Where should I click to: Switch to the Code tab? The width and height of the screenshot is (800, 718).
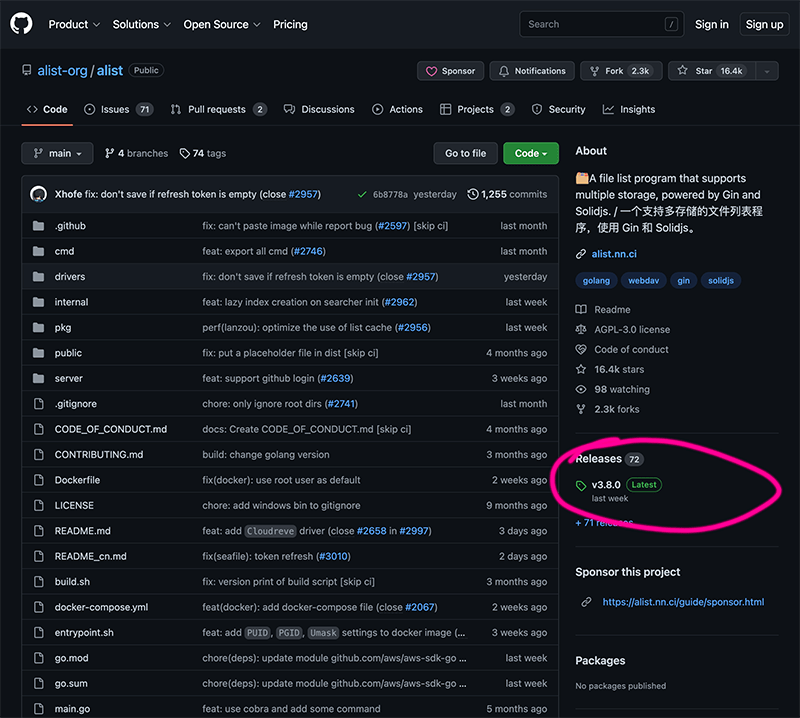(x=47, y=109)
